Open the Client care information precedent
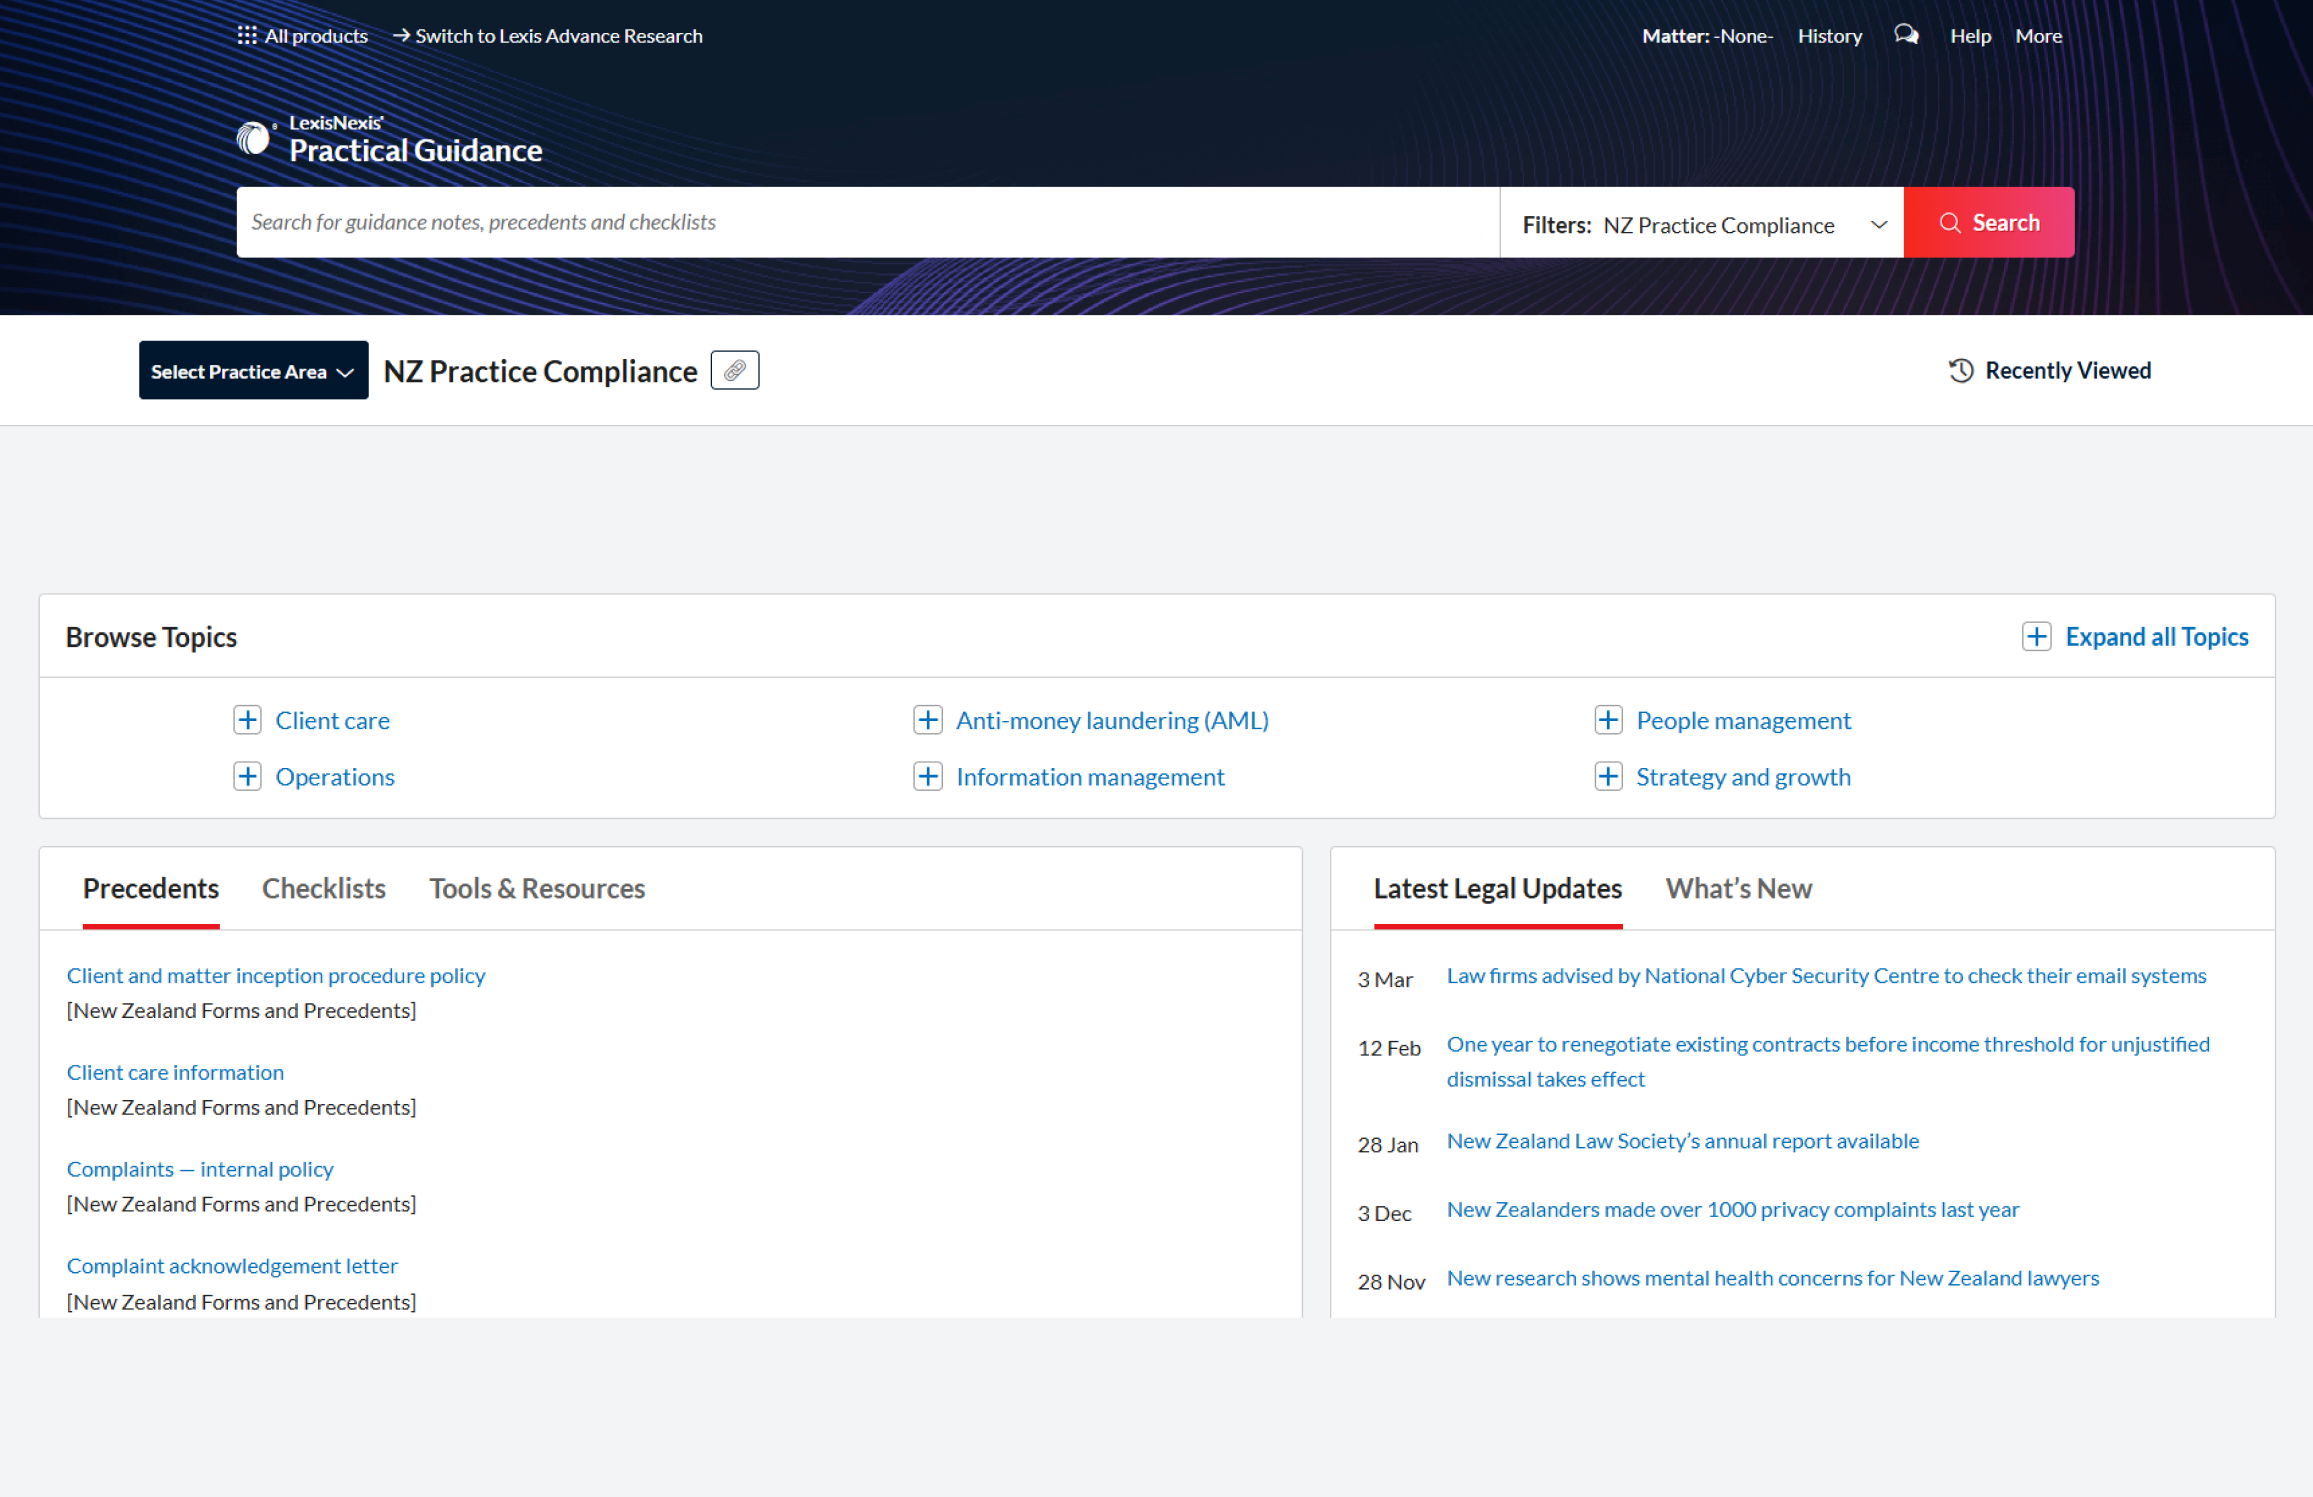Viewport: 2313px width, 1497px height. pyautogui.click(x=175, y=1072)
